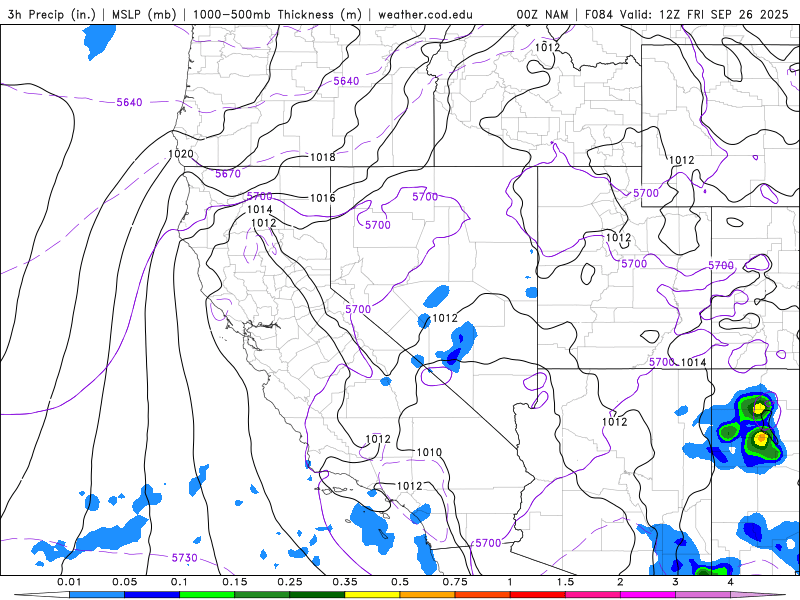
Task: Click the orange-red 0.75–1 legend swatch
Action: [x=483, y=595]
